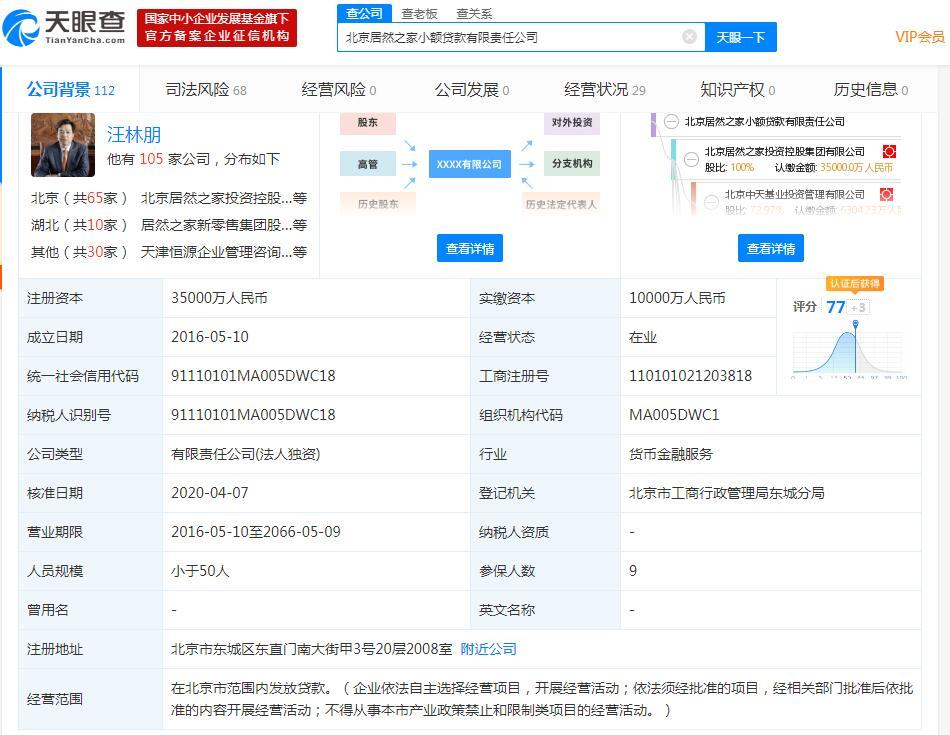Collapse the 北京居然之家小额贷款有限责任公司 tree node
The height and width of the screenshot is (735, 950).
(670, 122)
